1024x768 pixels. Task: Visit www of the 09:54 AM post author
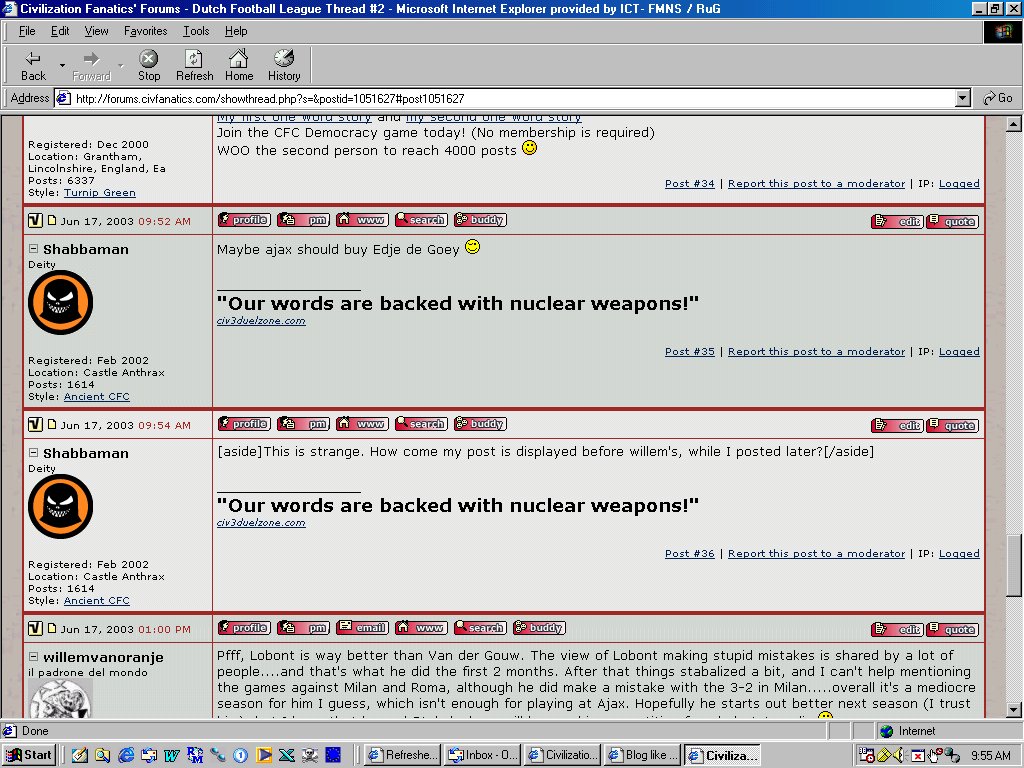[362, 424]
